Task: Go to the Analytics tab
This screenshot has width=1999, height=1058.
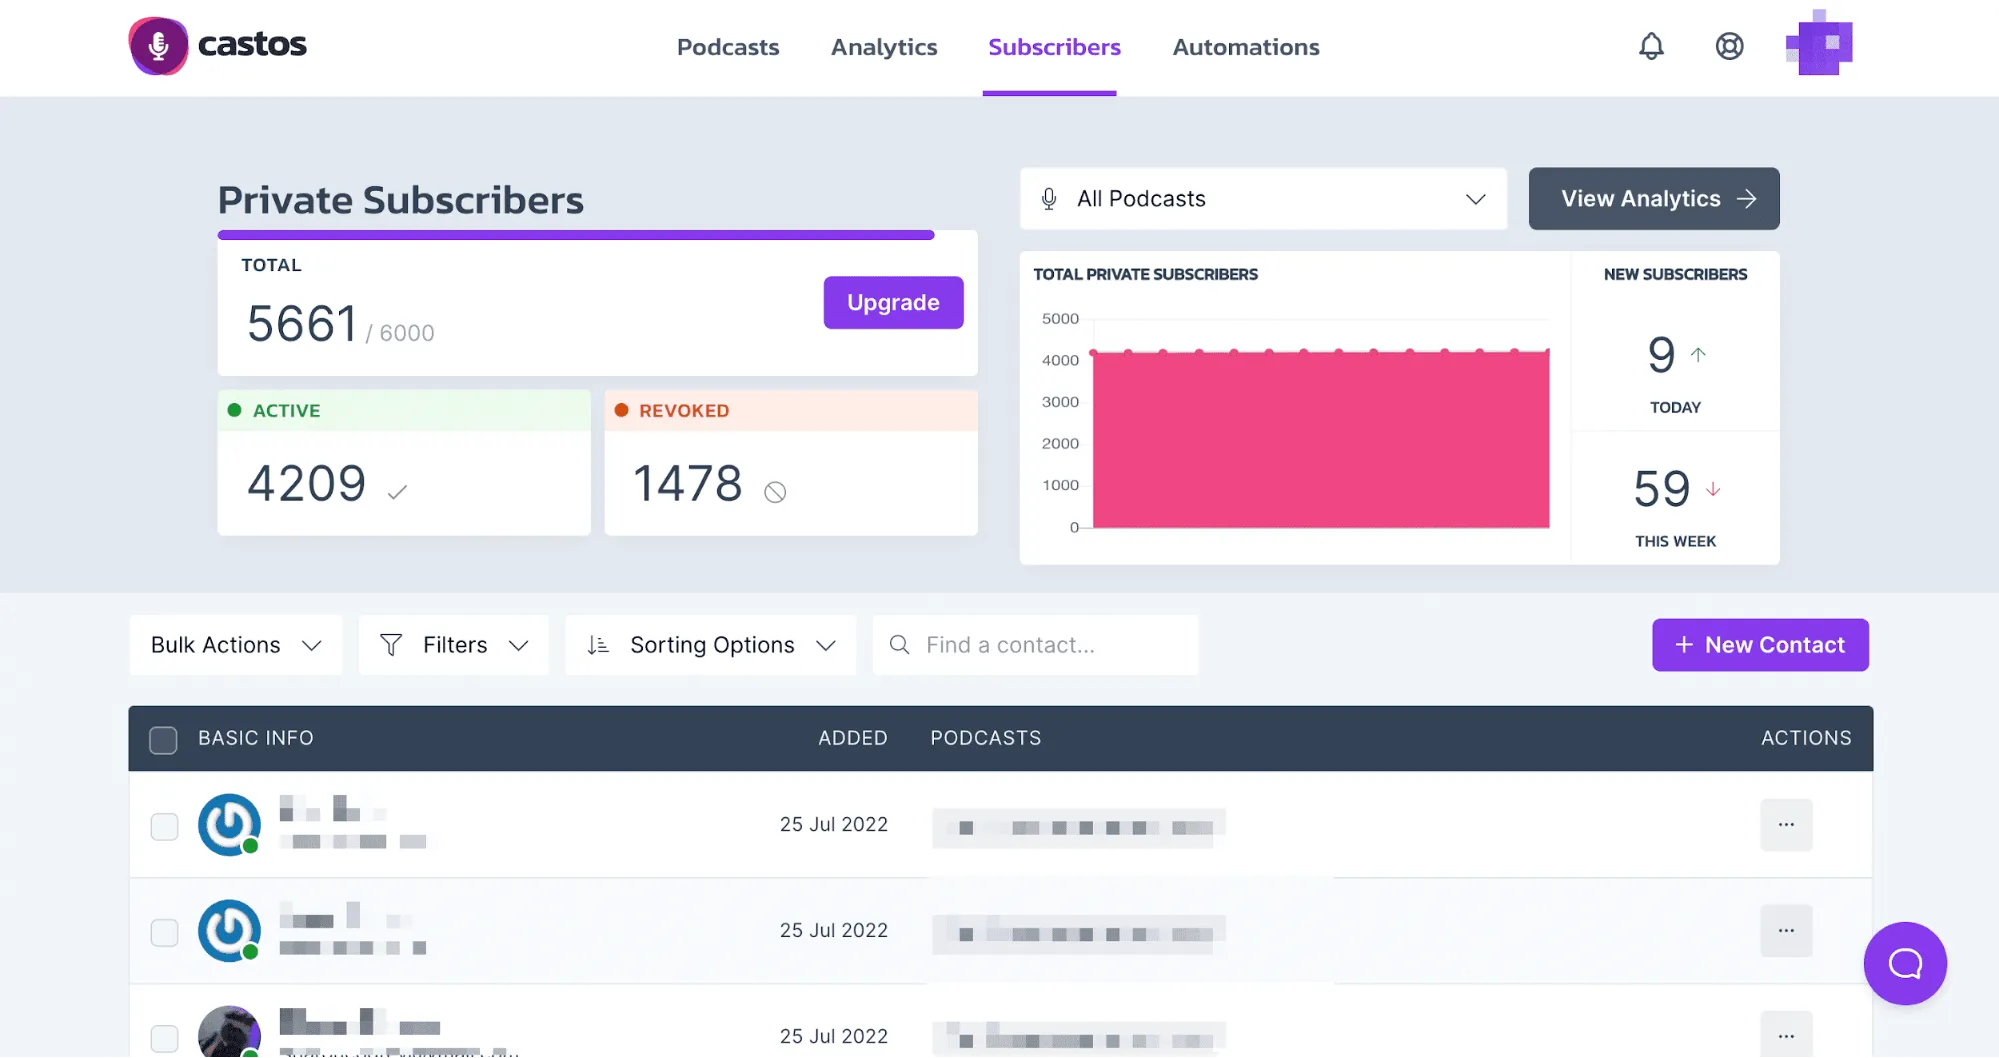Action: pyautogui.click(x=884, y=47)
